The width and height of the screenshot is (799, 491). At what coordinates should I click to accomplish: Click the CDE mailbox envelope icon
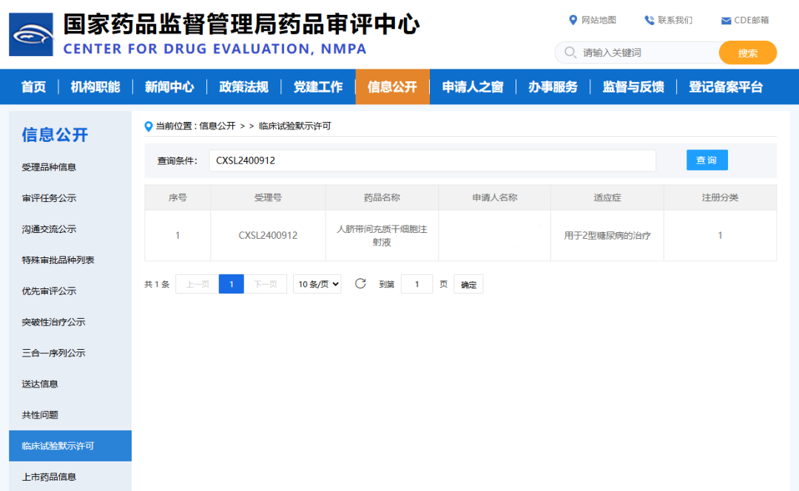click(726, 20)
